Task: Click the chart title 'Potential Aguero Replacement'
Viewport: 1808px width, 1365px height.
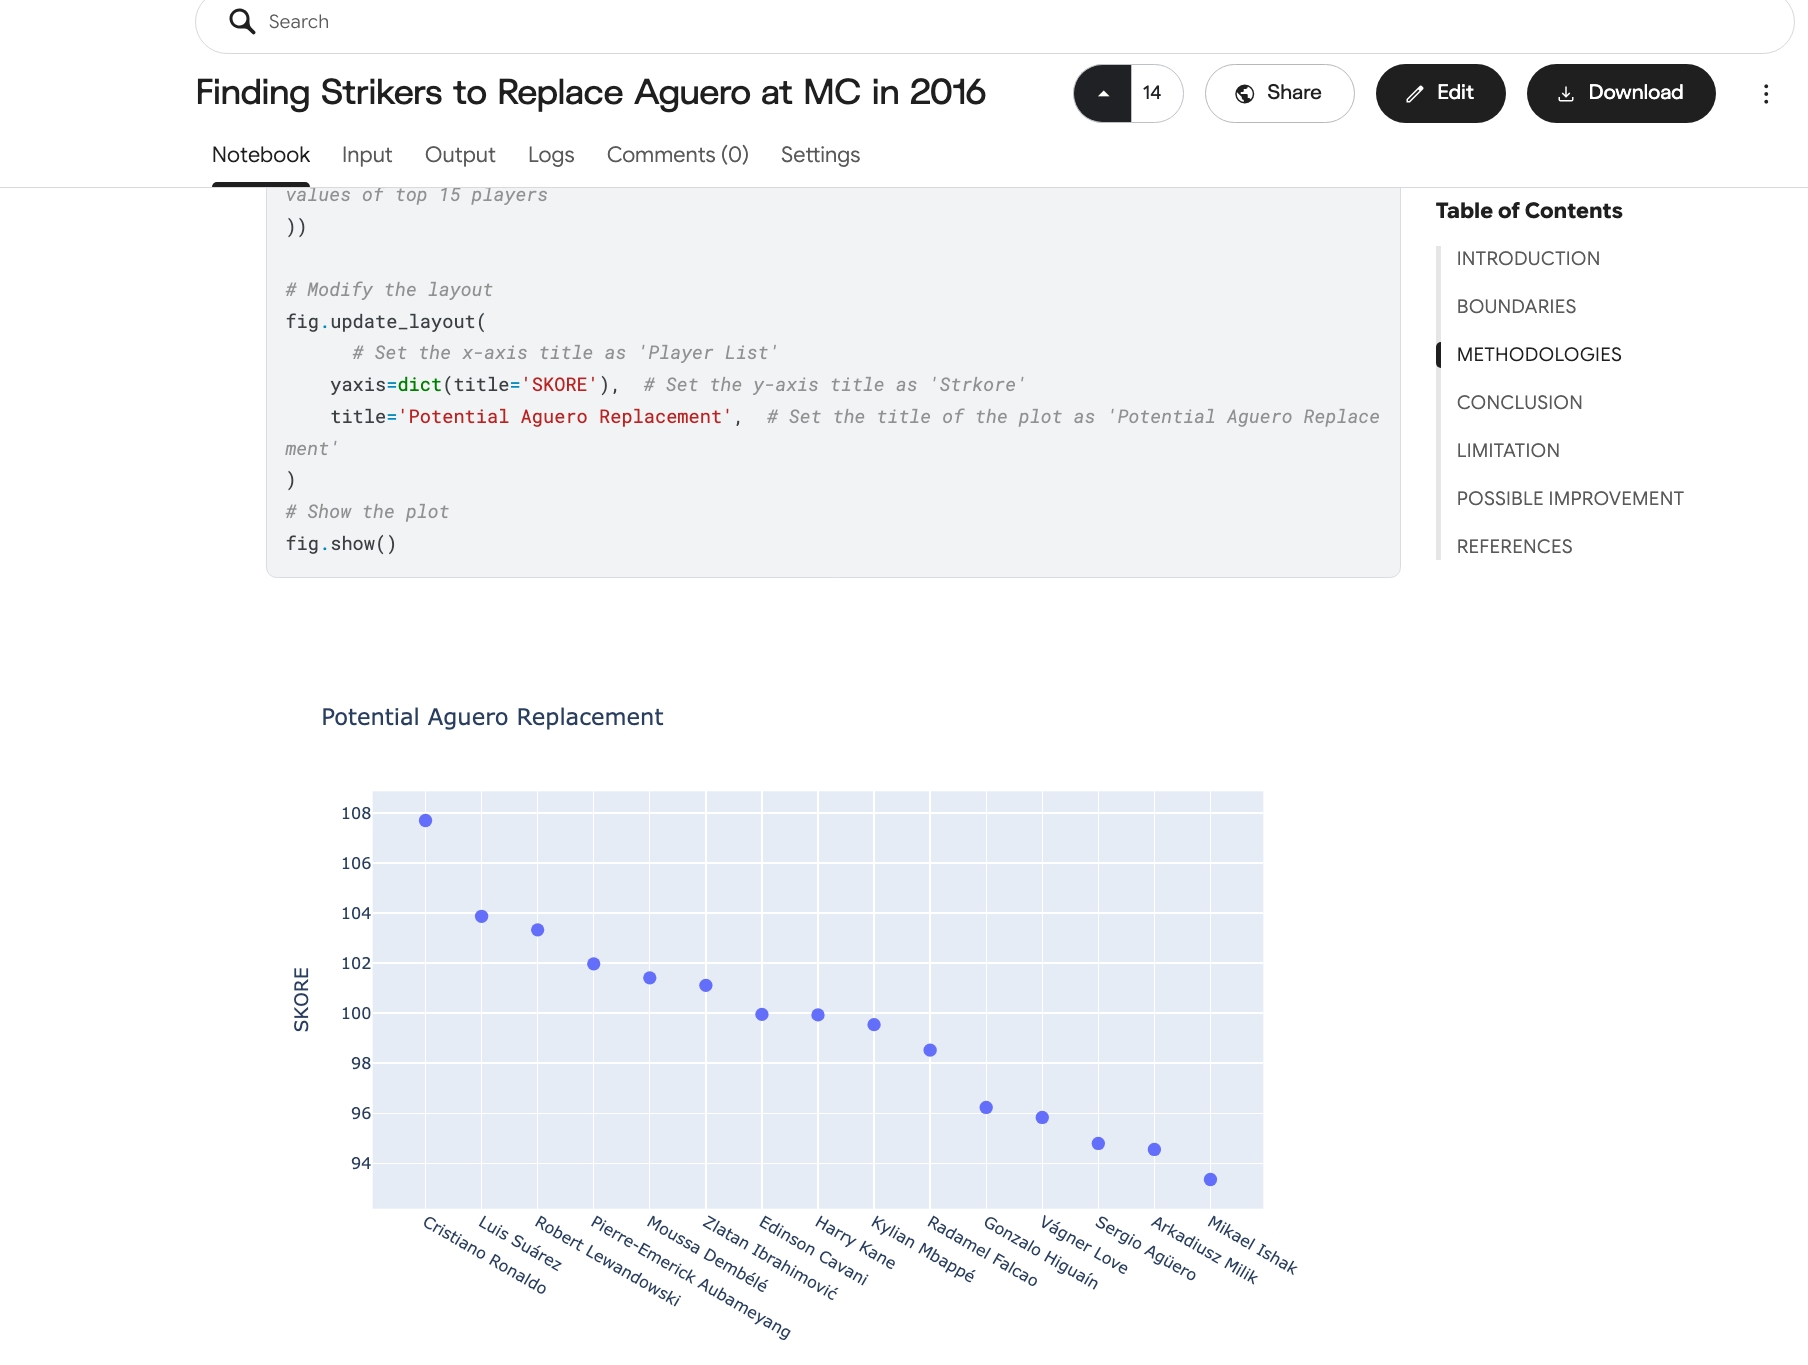Action: (492, 717)
